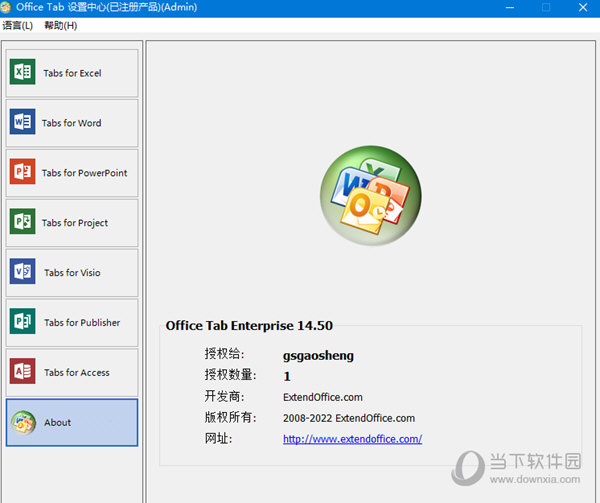This screenshot has width=600, height=503.
Task: Click the license count value 1
Action: [x=287, y=376]
